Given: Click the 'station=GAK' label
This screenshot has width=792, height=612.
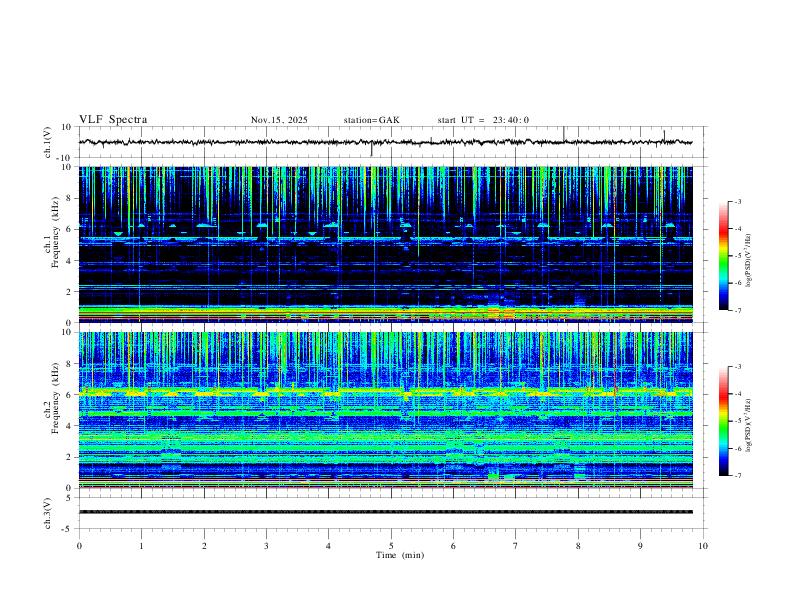Looking at the screenshot, I should (371, 120).
